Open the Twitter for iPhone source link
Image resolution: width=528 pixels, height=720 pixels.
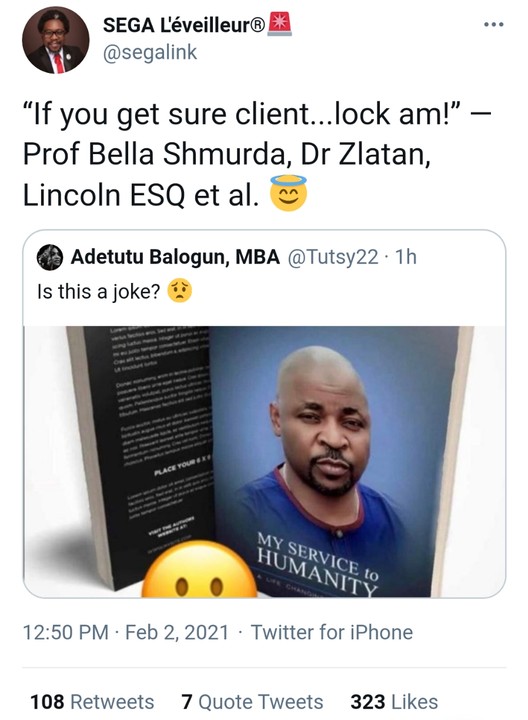(331, 632)
